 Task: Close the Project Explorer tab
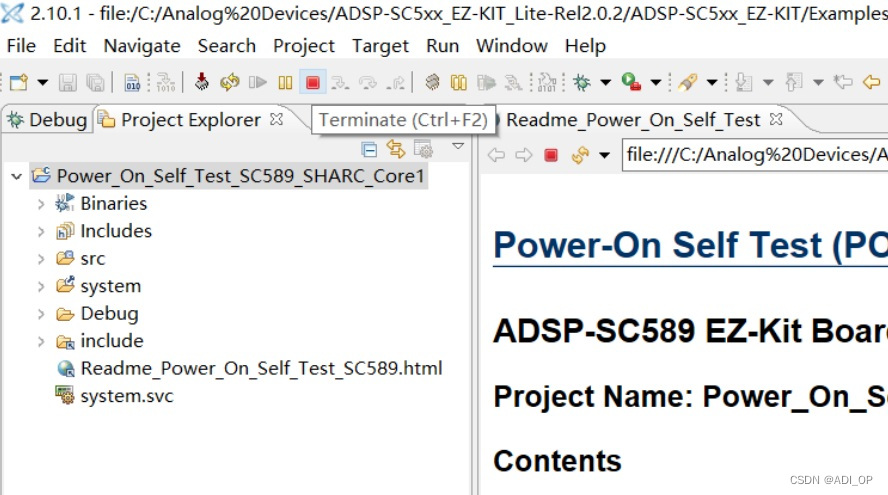(x=276, y=120)
